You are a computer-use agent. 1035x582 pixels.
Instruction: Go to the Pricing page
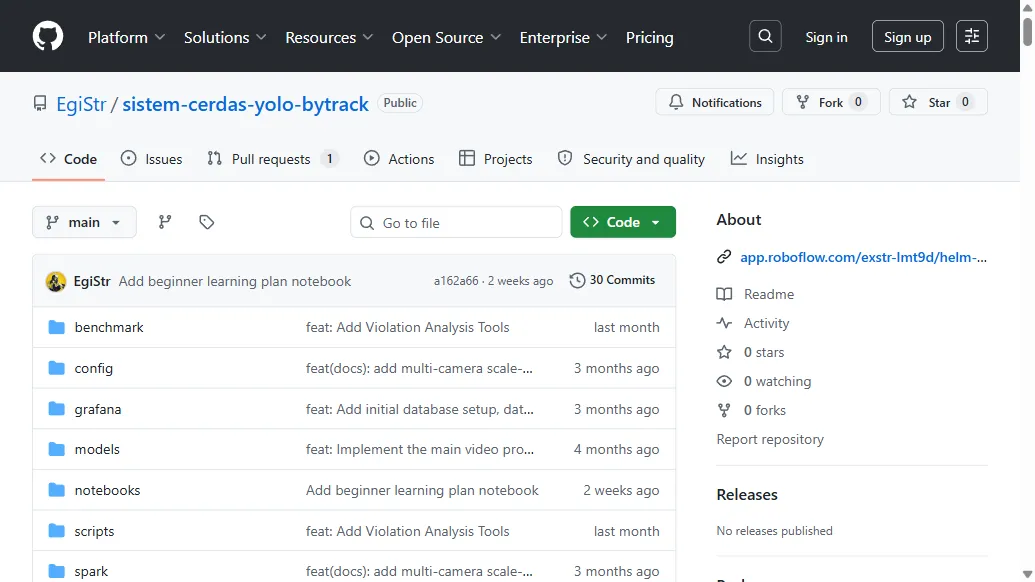click(650, 38)
